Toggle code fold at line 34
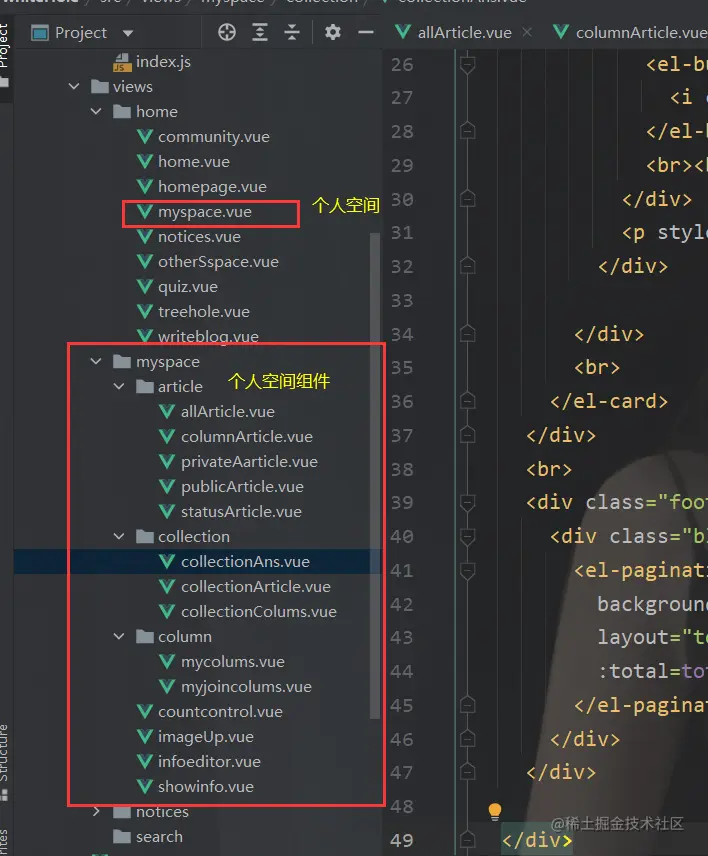The width and height of the screenshot is (708, 856). (x=467, y=334)
